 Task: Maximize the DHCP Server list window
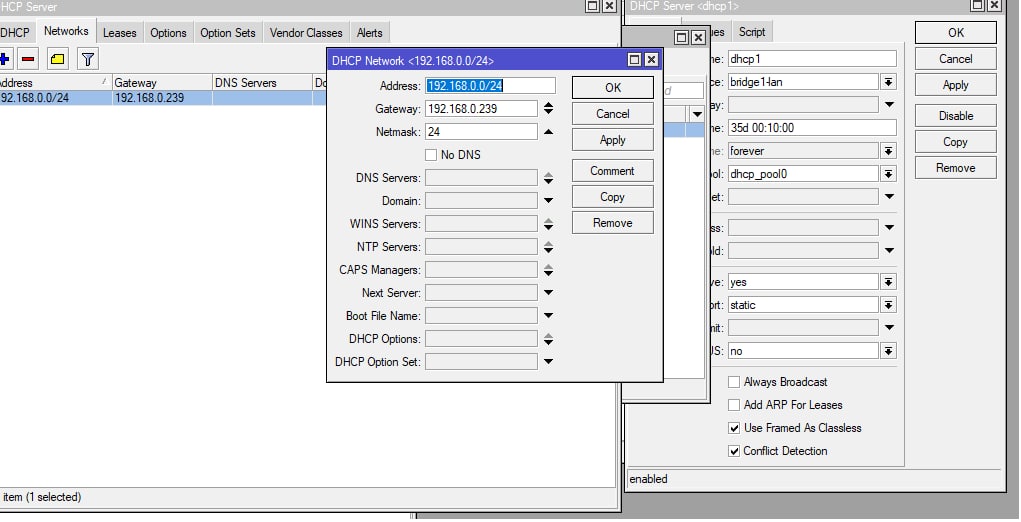click(x=593, y=6)
